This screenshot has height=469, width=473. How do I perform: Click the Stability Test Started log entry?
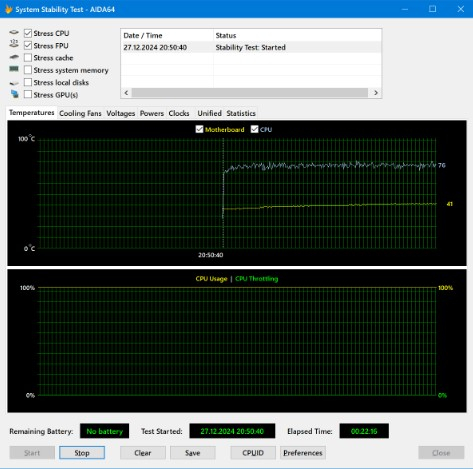click(251, 47)
